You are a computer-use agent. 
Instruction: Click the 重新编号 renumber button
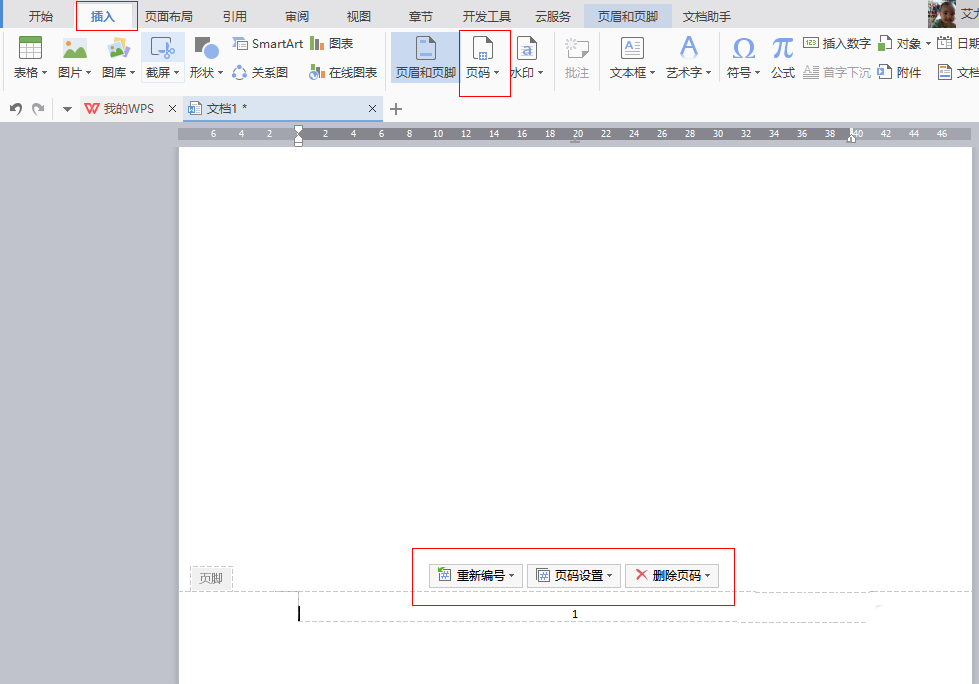(x=476, y=575)
